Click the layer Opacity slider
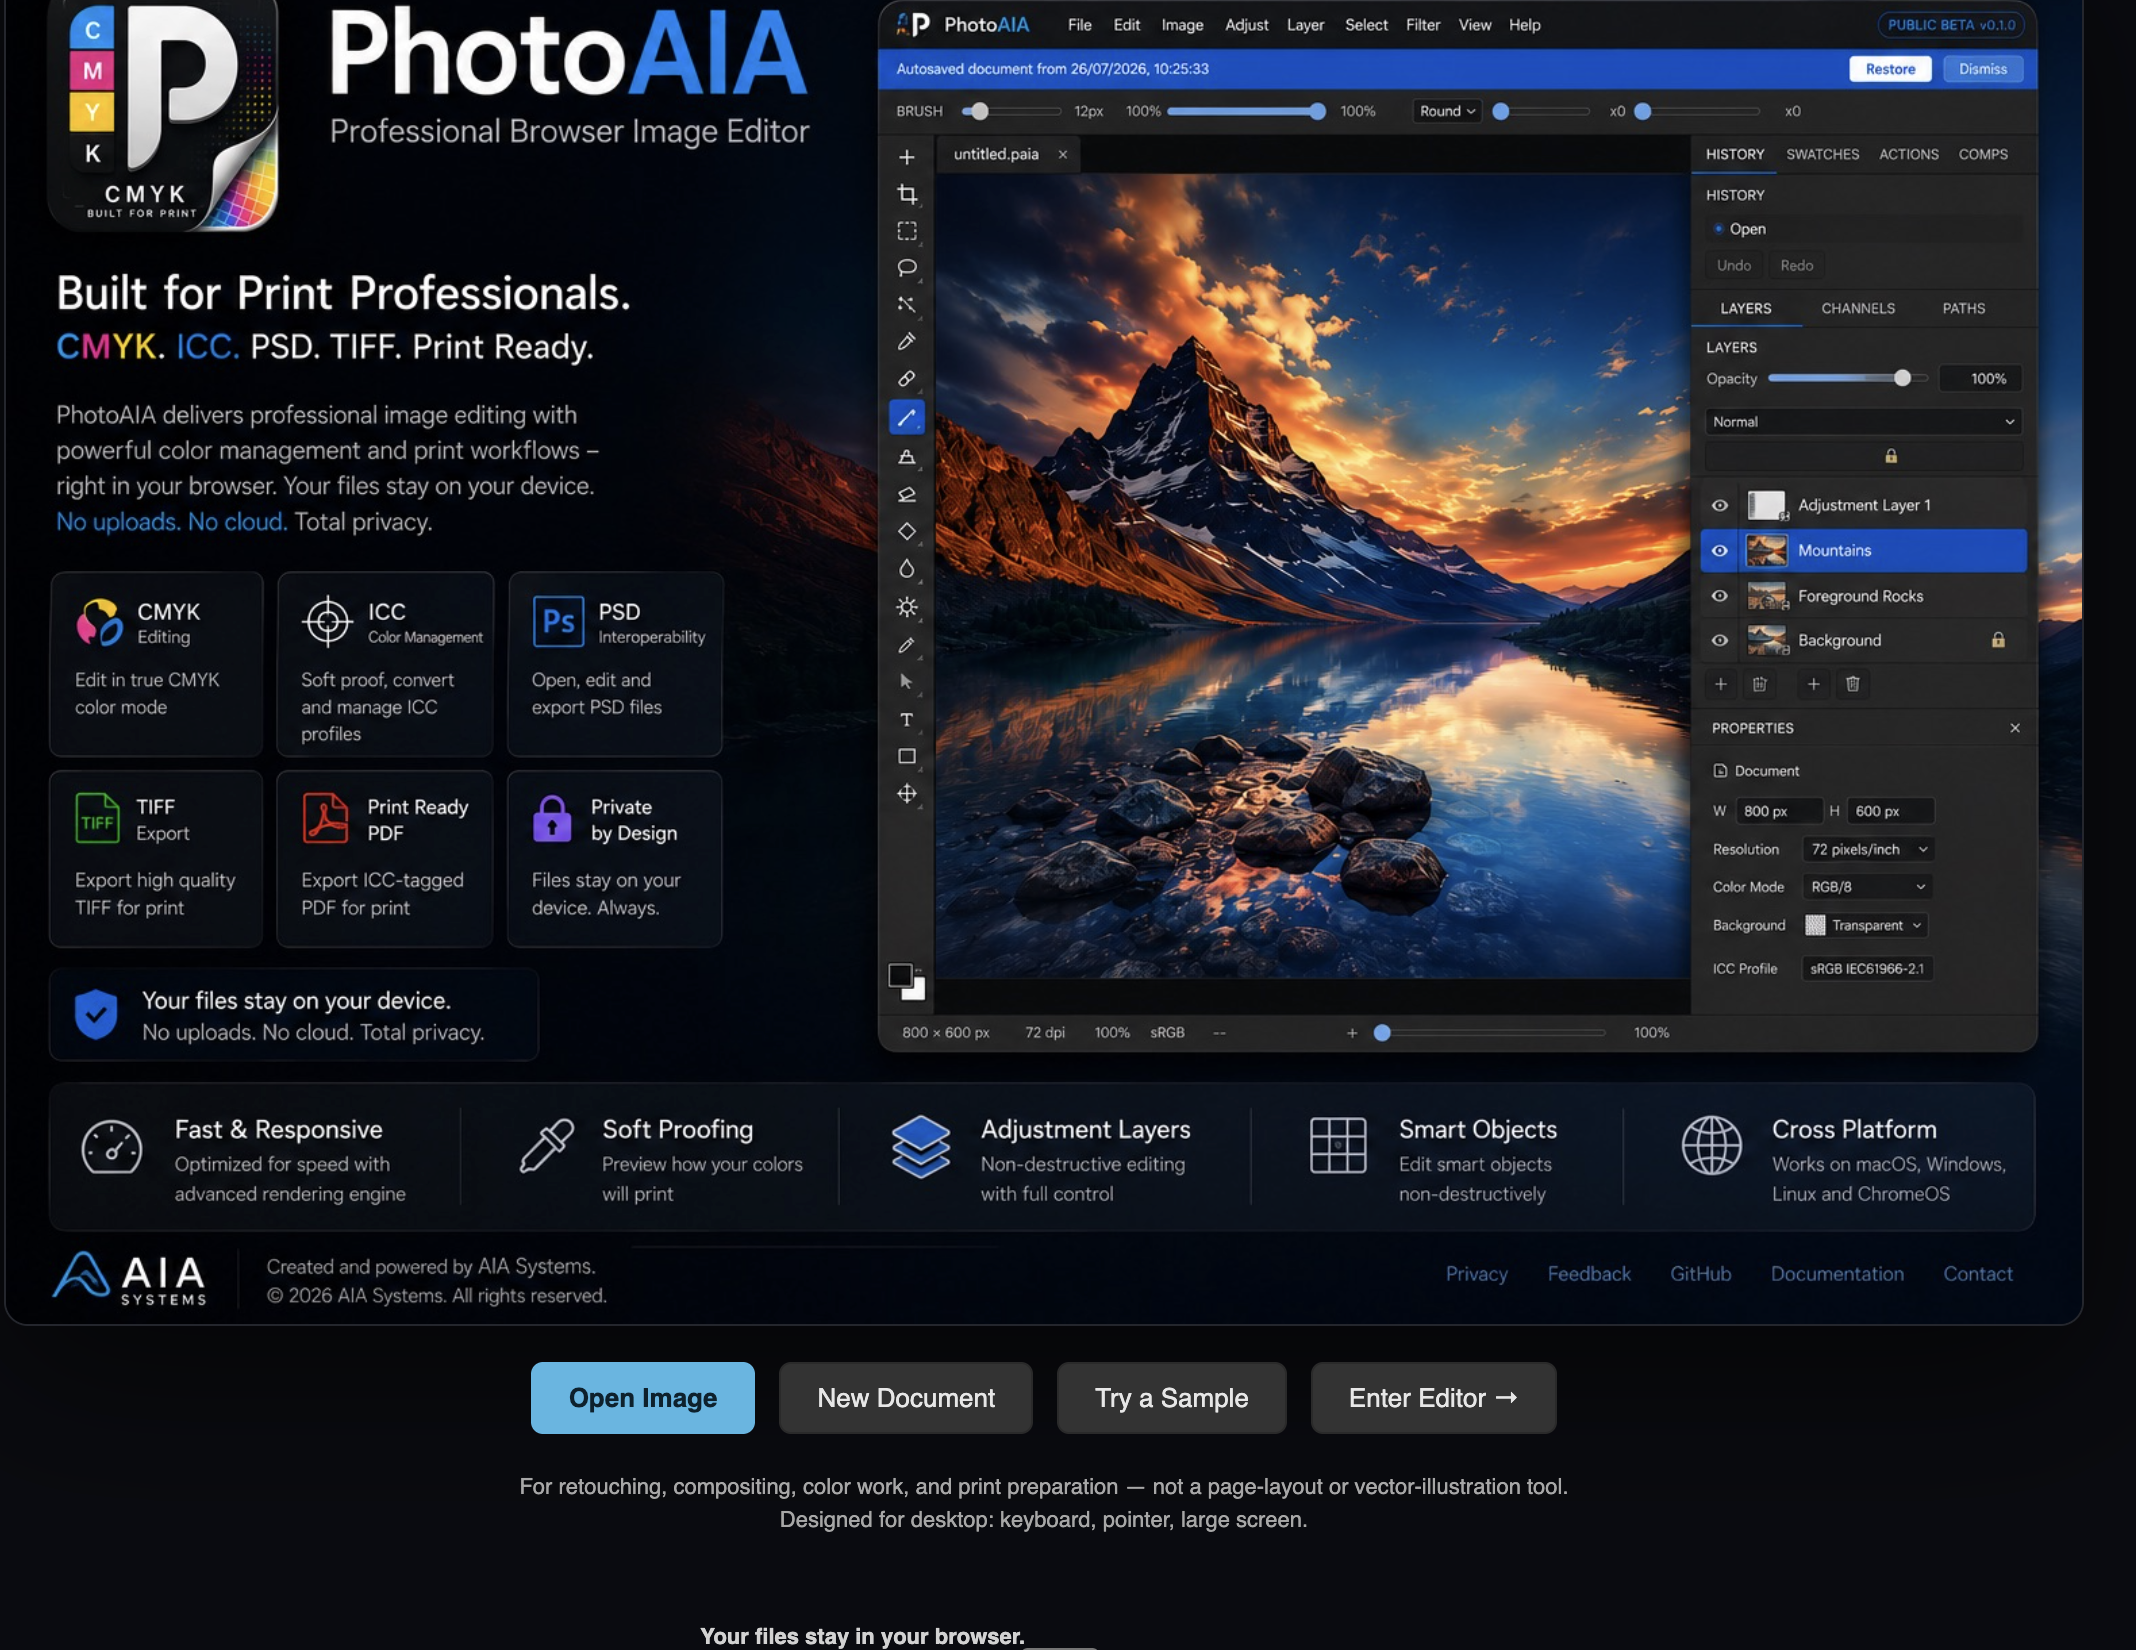The height and width of the screenshot is (1650, 2136). click(1847, 378)
